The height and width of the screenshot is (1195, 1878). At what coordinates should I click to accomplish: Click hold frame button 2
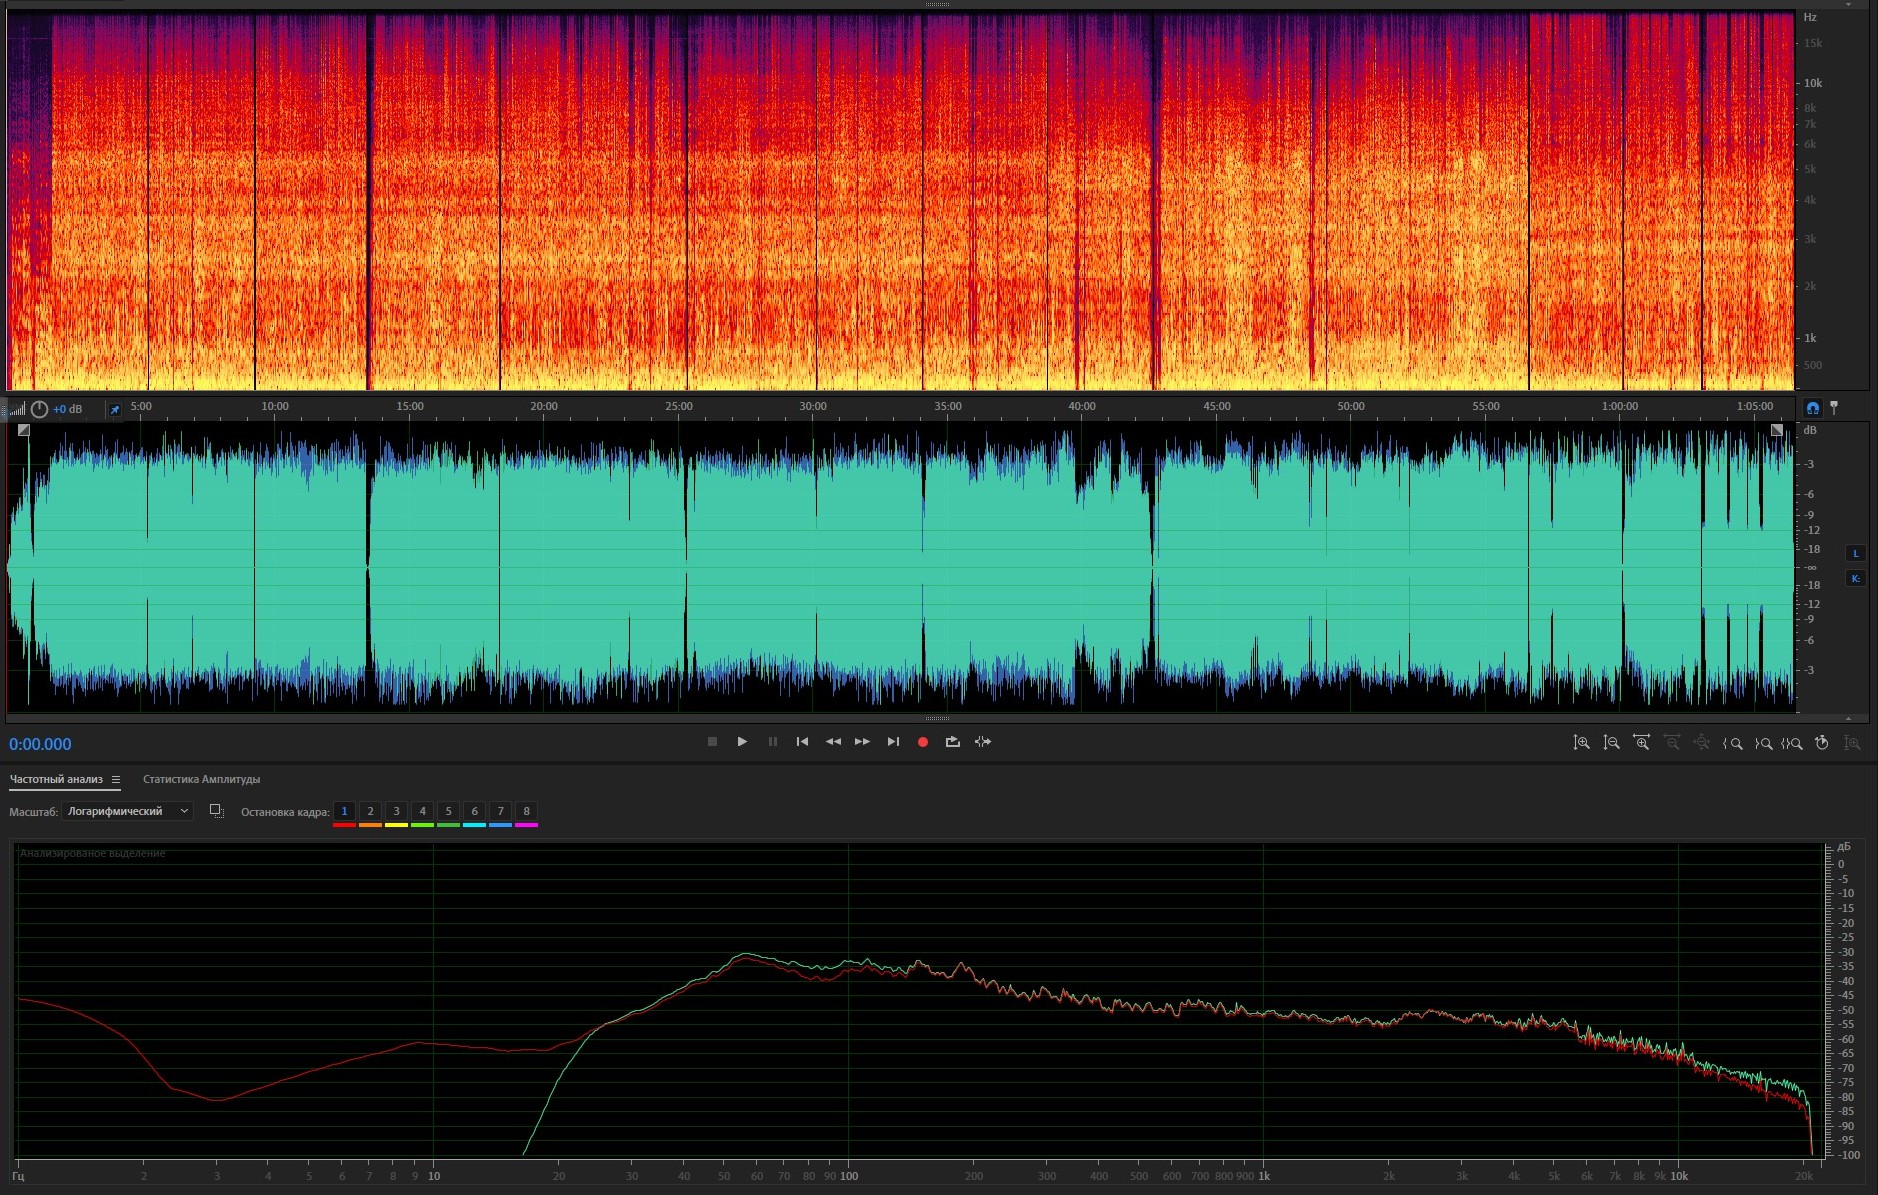coord(370,811)
